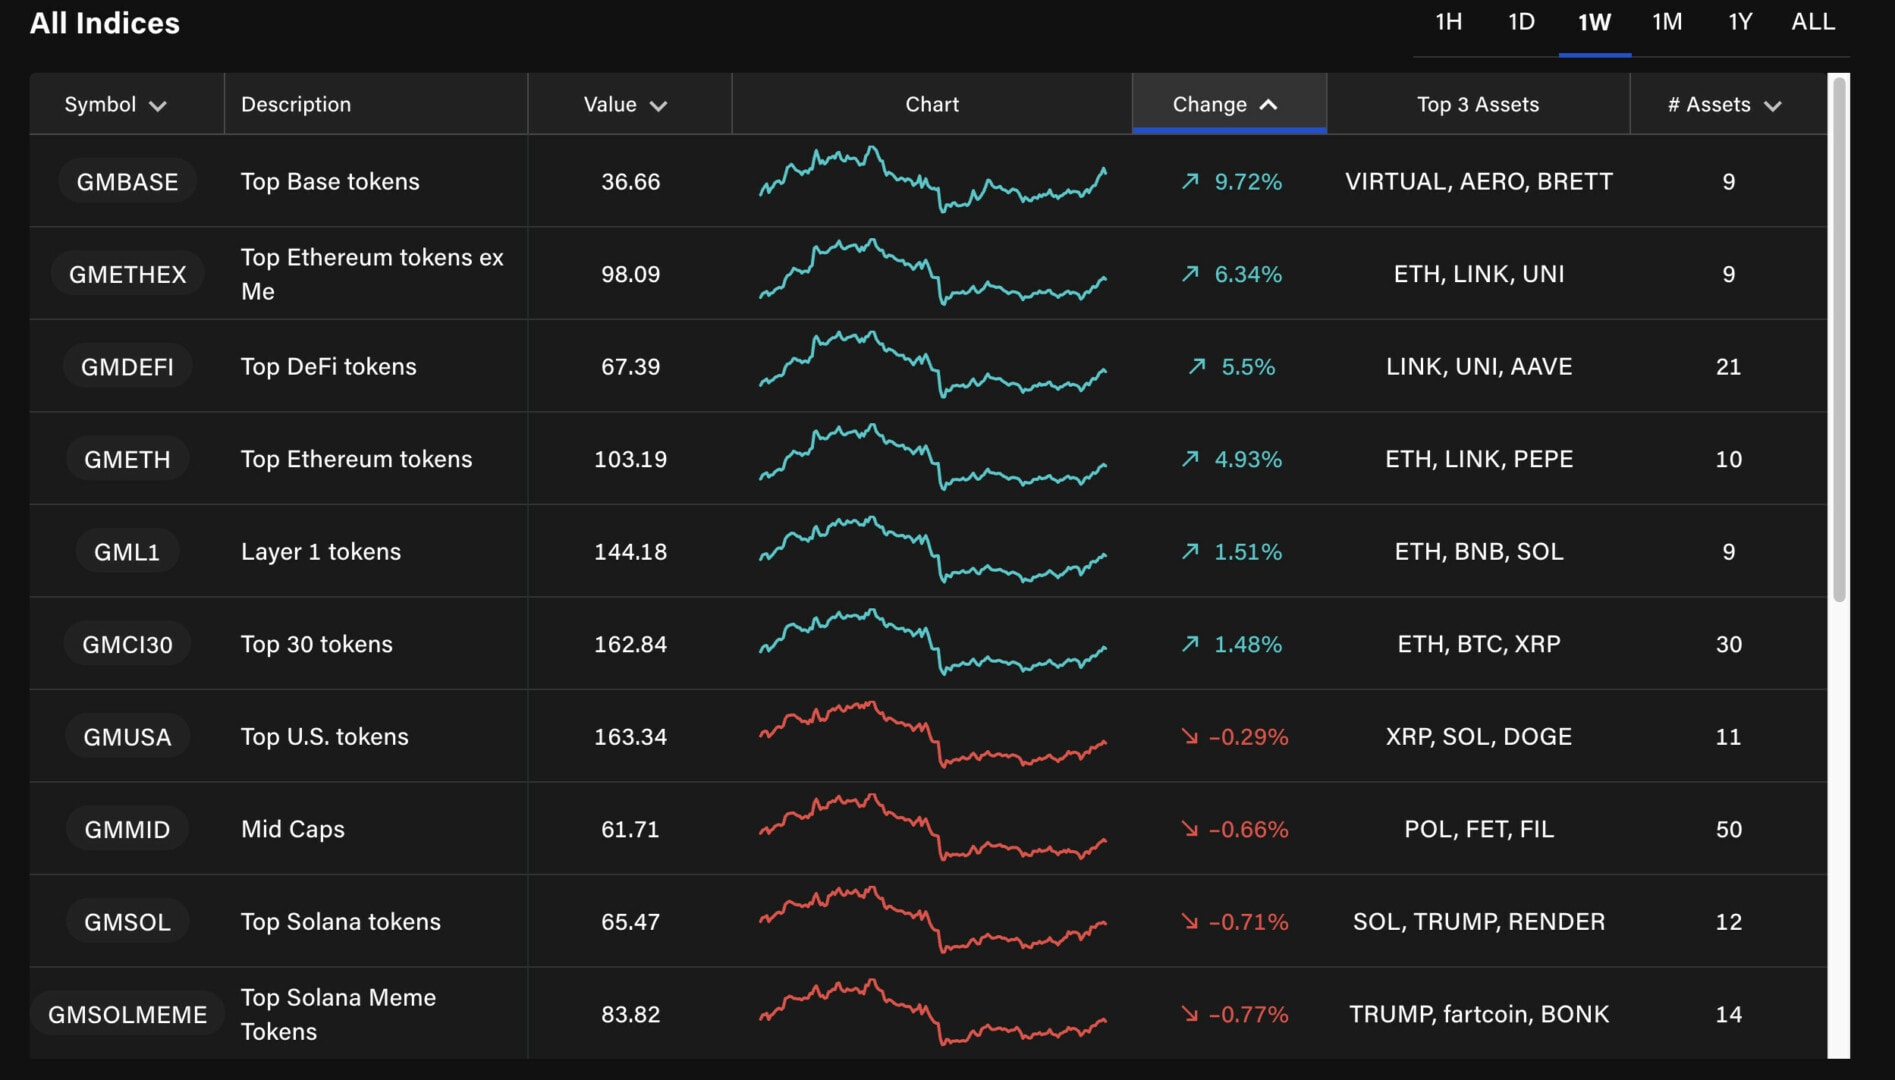Click the down-arrow icon beside GMUSA -0.29%
This screenshot has width=1895, height=1080.
[x=1189, y=737]
